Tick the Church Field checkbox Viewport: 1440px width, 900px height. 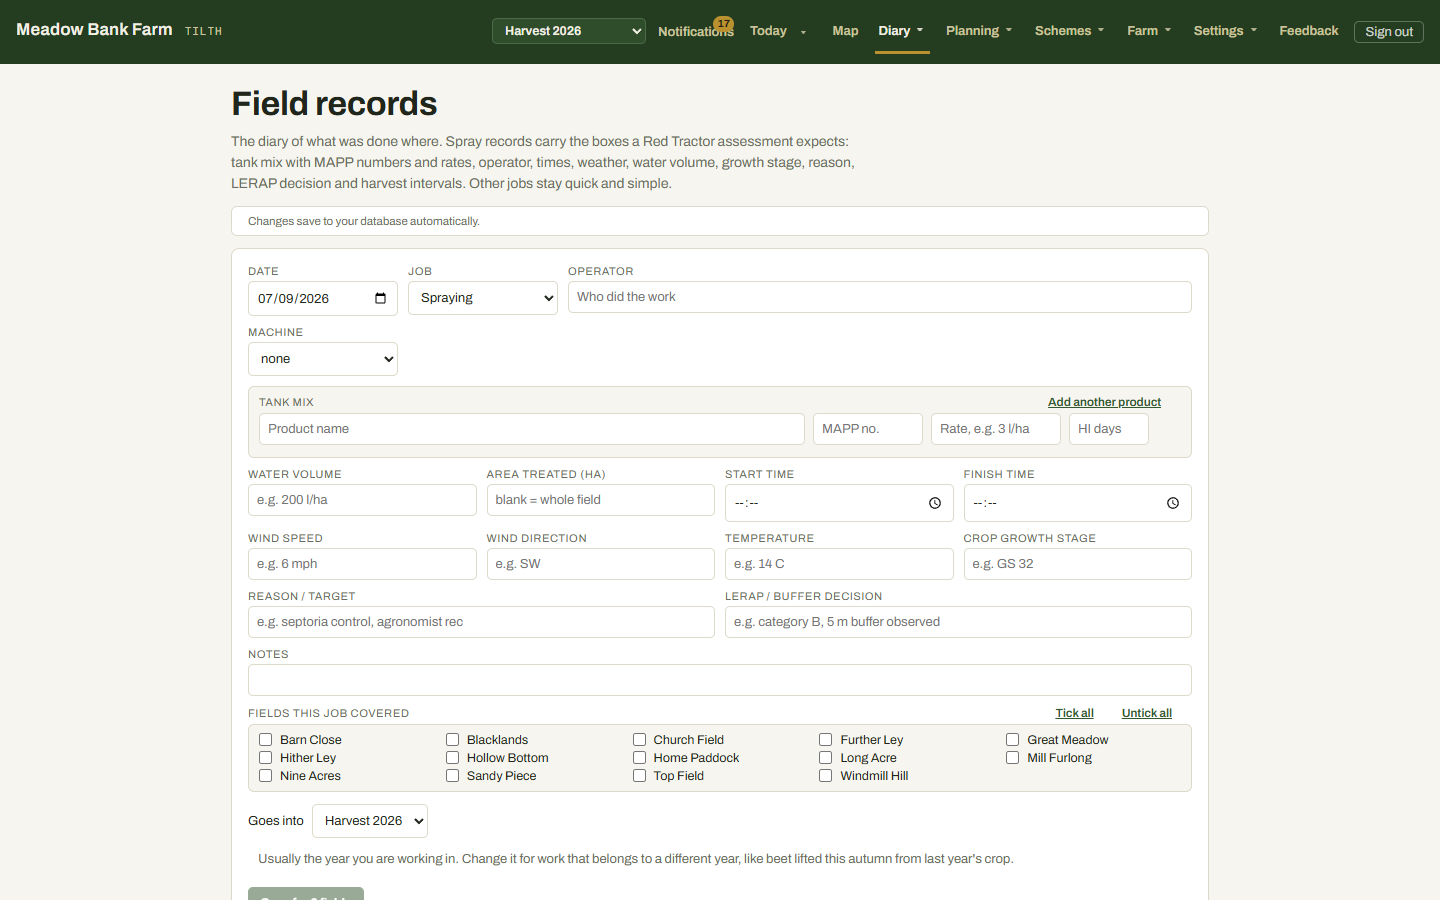639,740
